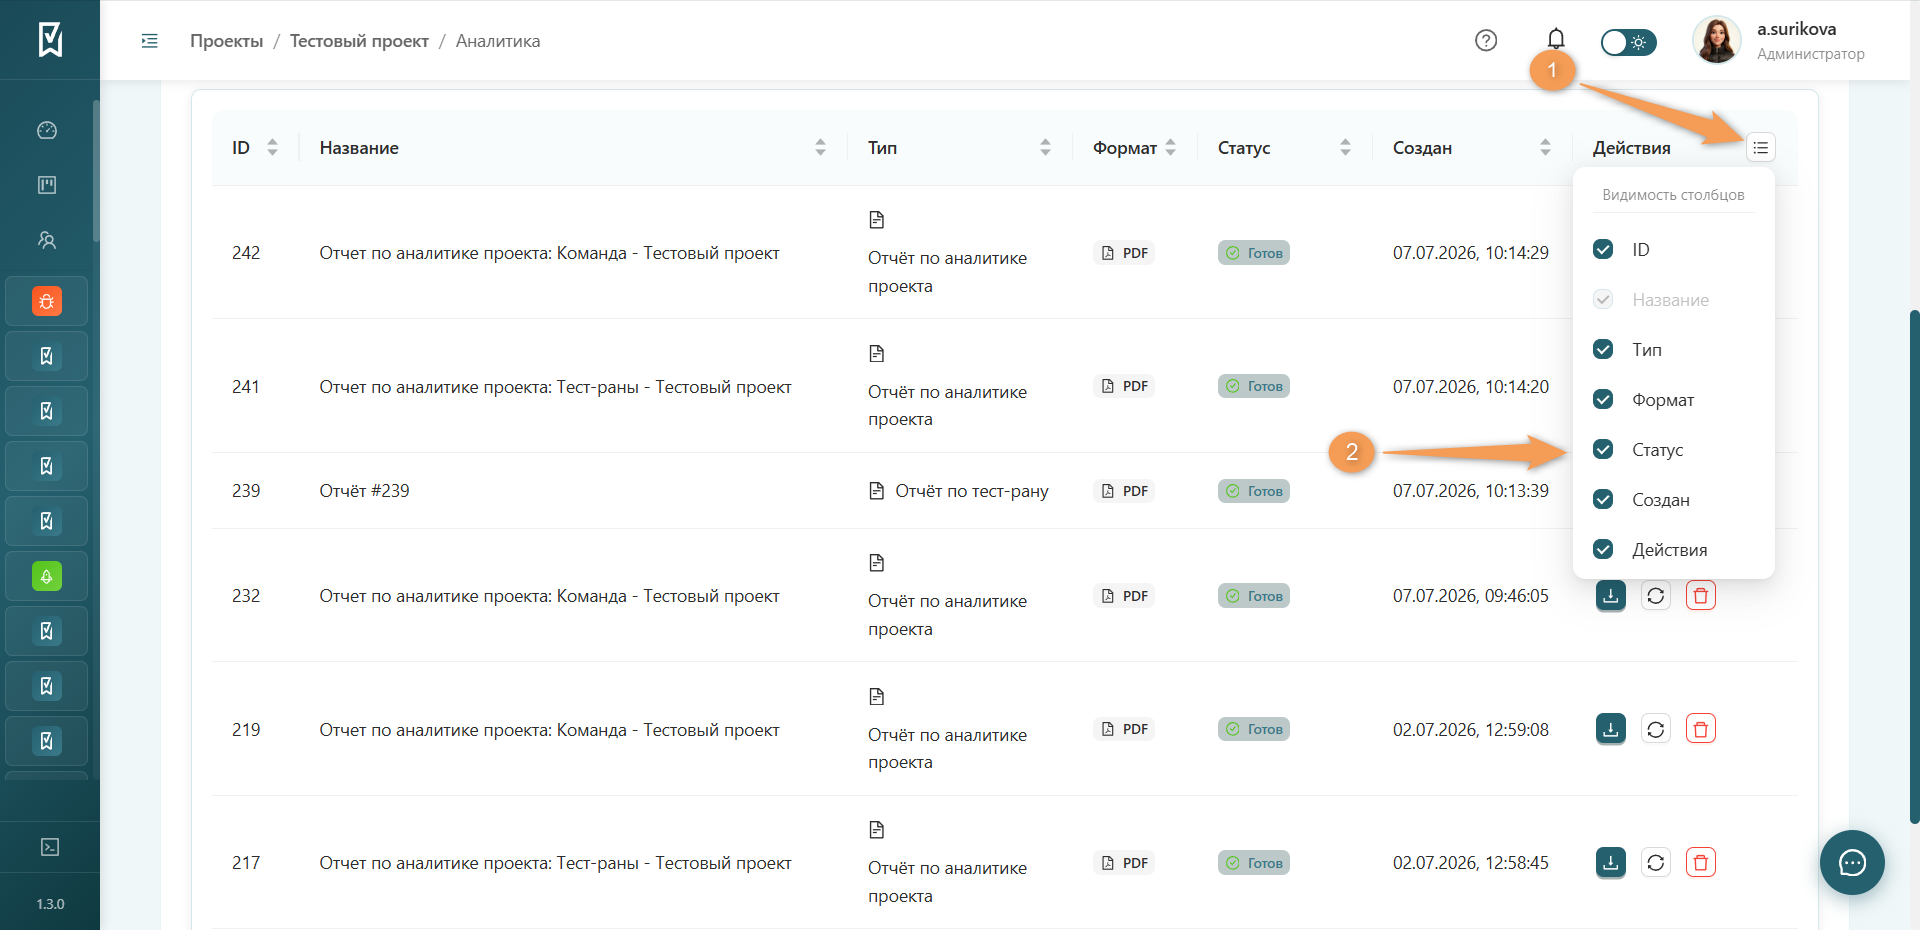Sort by Создан column sort arrows

[x=1545, y=148]
